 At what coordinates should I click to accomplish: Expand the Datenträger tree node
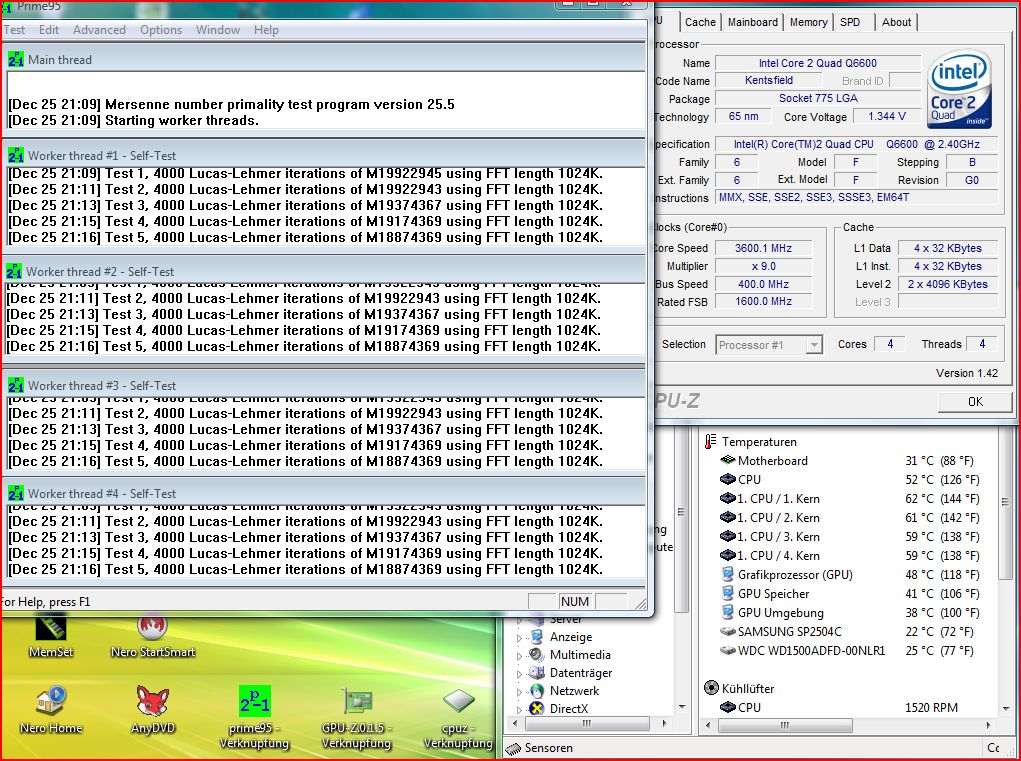pyautogui.click(x=519, y=674)
